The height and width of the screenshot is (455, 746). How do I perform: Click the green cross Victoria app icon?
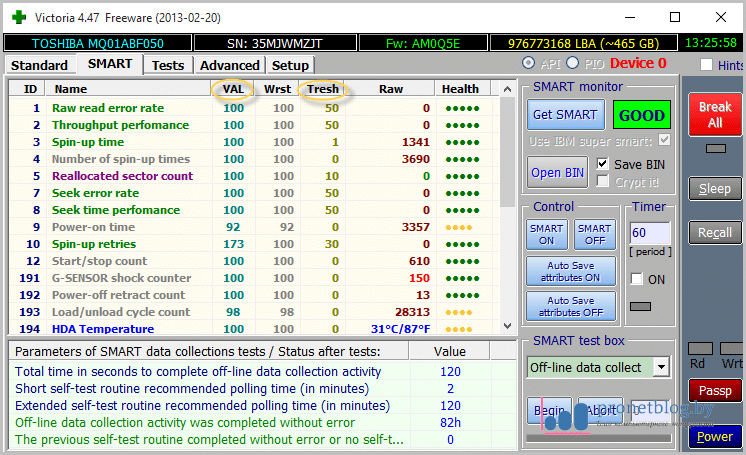(19, 18)
